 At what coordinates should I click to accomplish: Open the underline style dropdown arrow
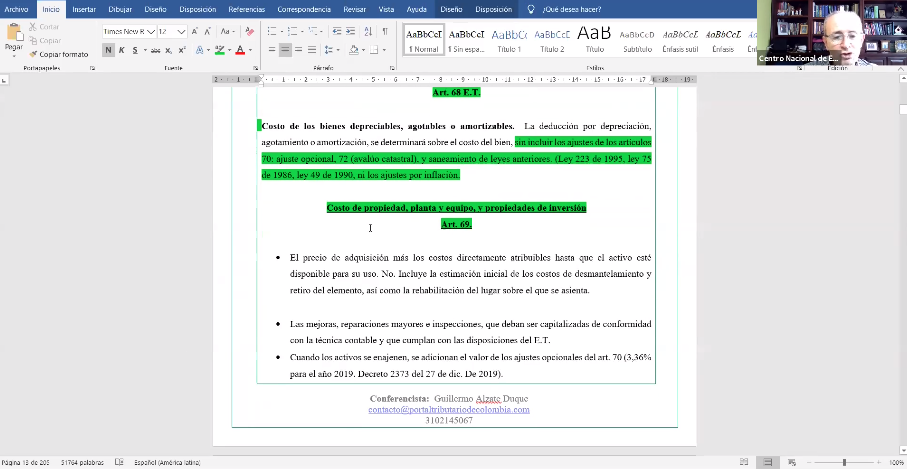click(145, 50)
